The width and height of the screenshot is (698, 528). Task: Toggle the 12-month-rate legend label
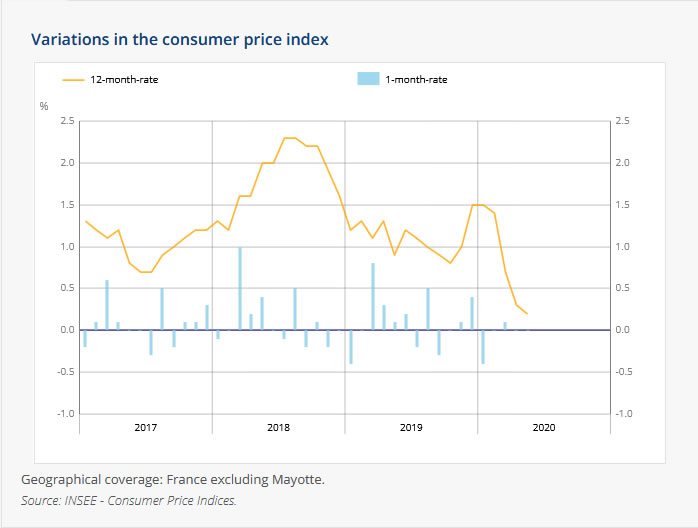(124, 80)
